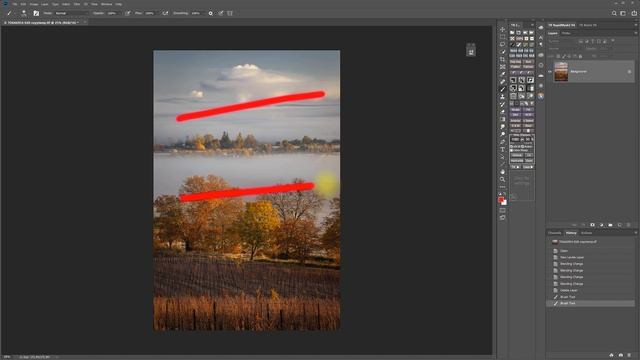Image resolution: width=640 pixels, height=360 pixels.
Task: Select the Crop tool
Action: pos(502,60)
